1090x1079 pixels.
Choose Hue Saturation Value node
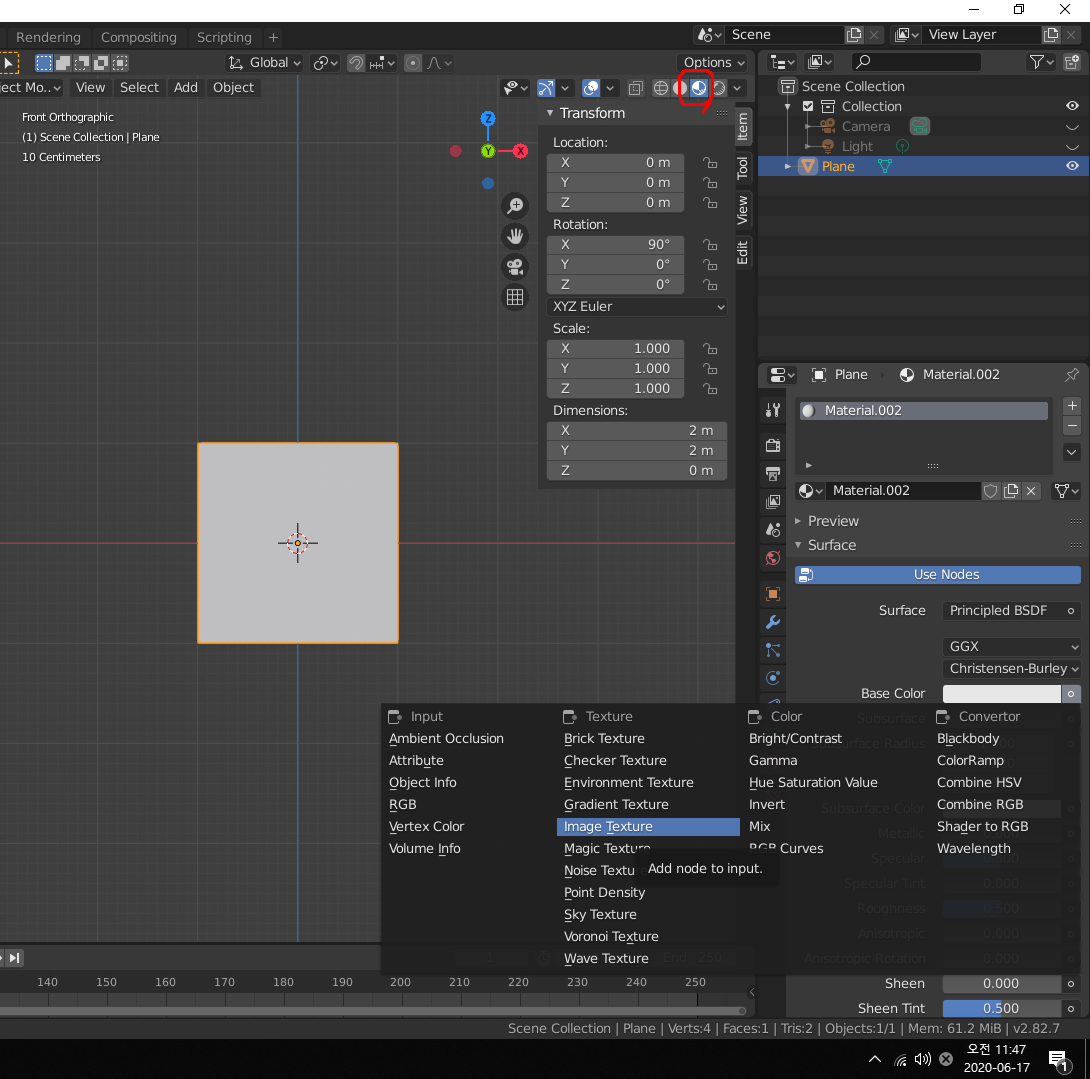coord(813,783)
